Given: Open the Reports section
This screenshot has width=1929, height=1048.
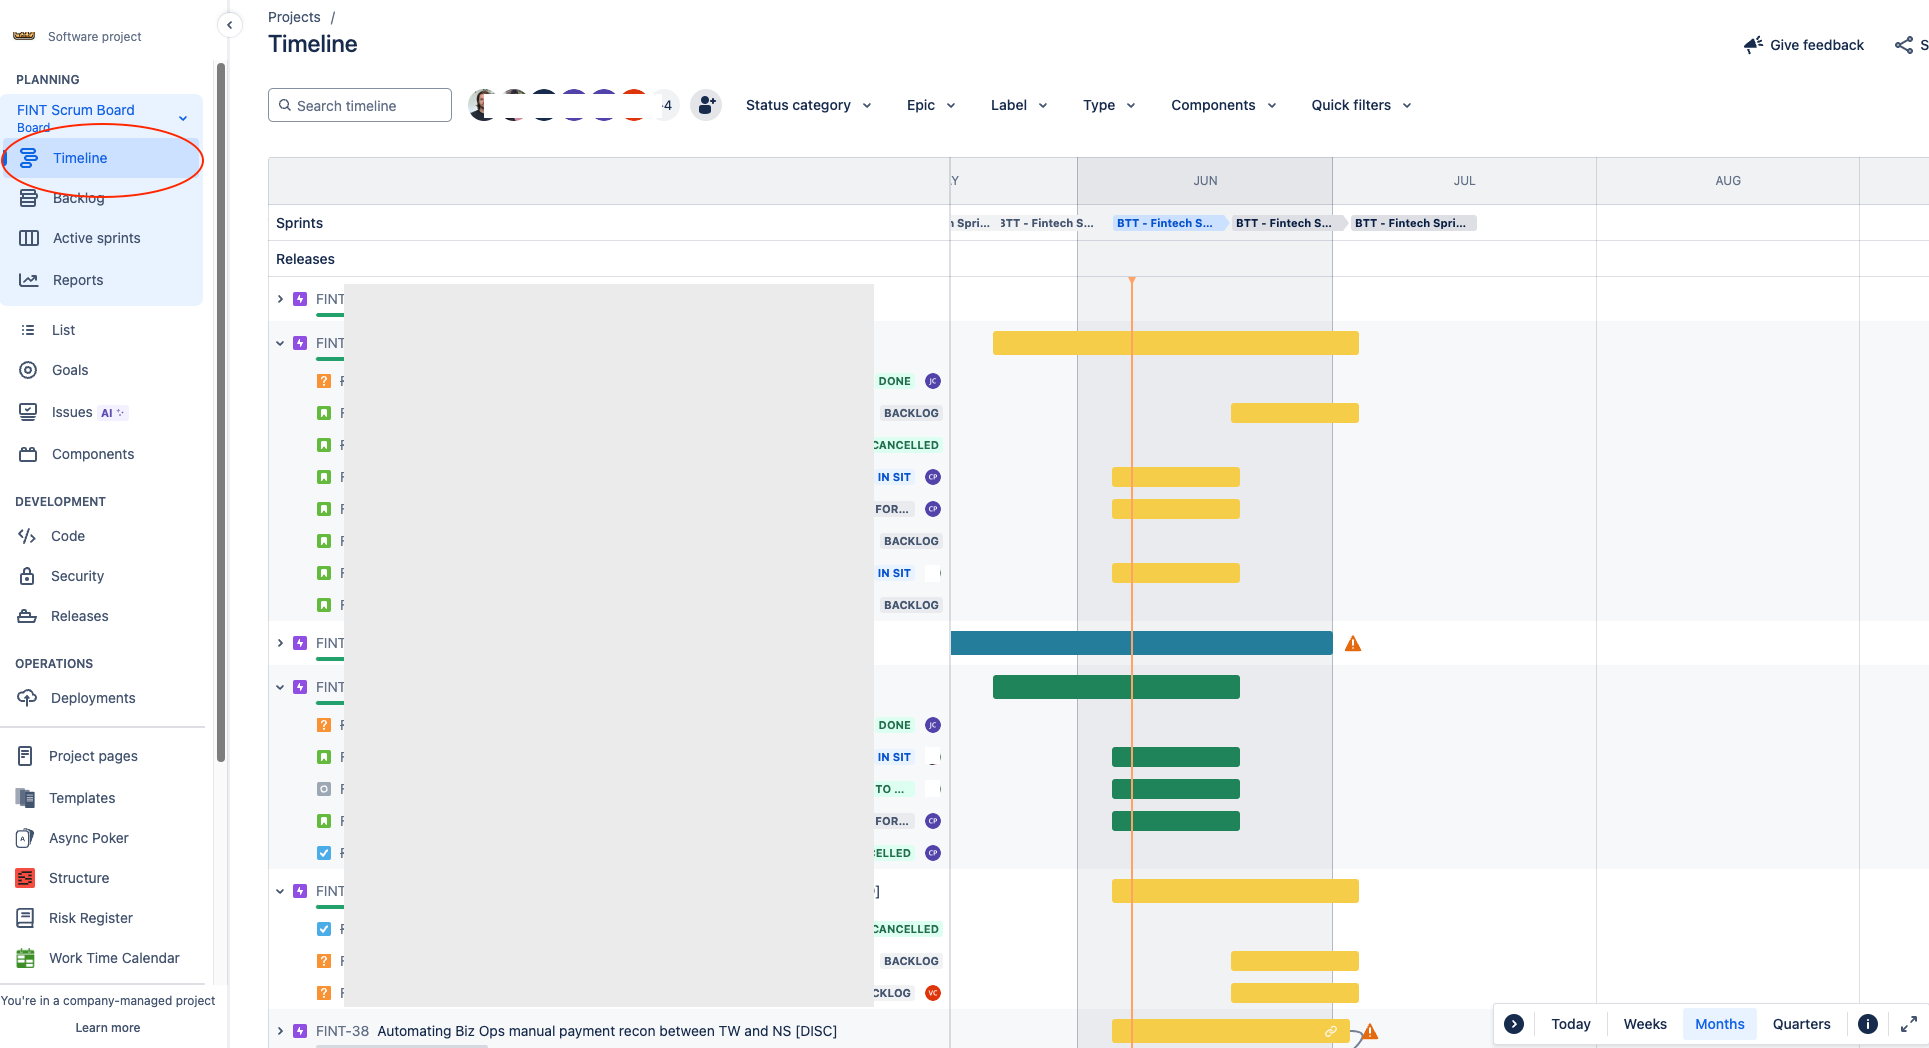Looking at the screenshot, I should [77, 280].
